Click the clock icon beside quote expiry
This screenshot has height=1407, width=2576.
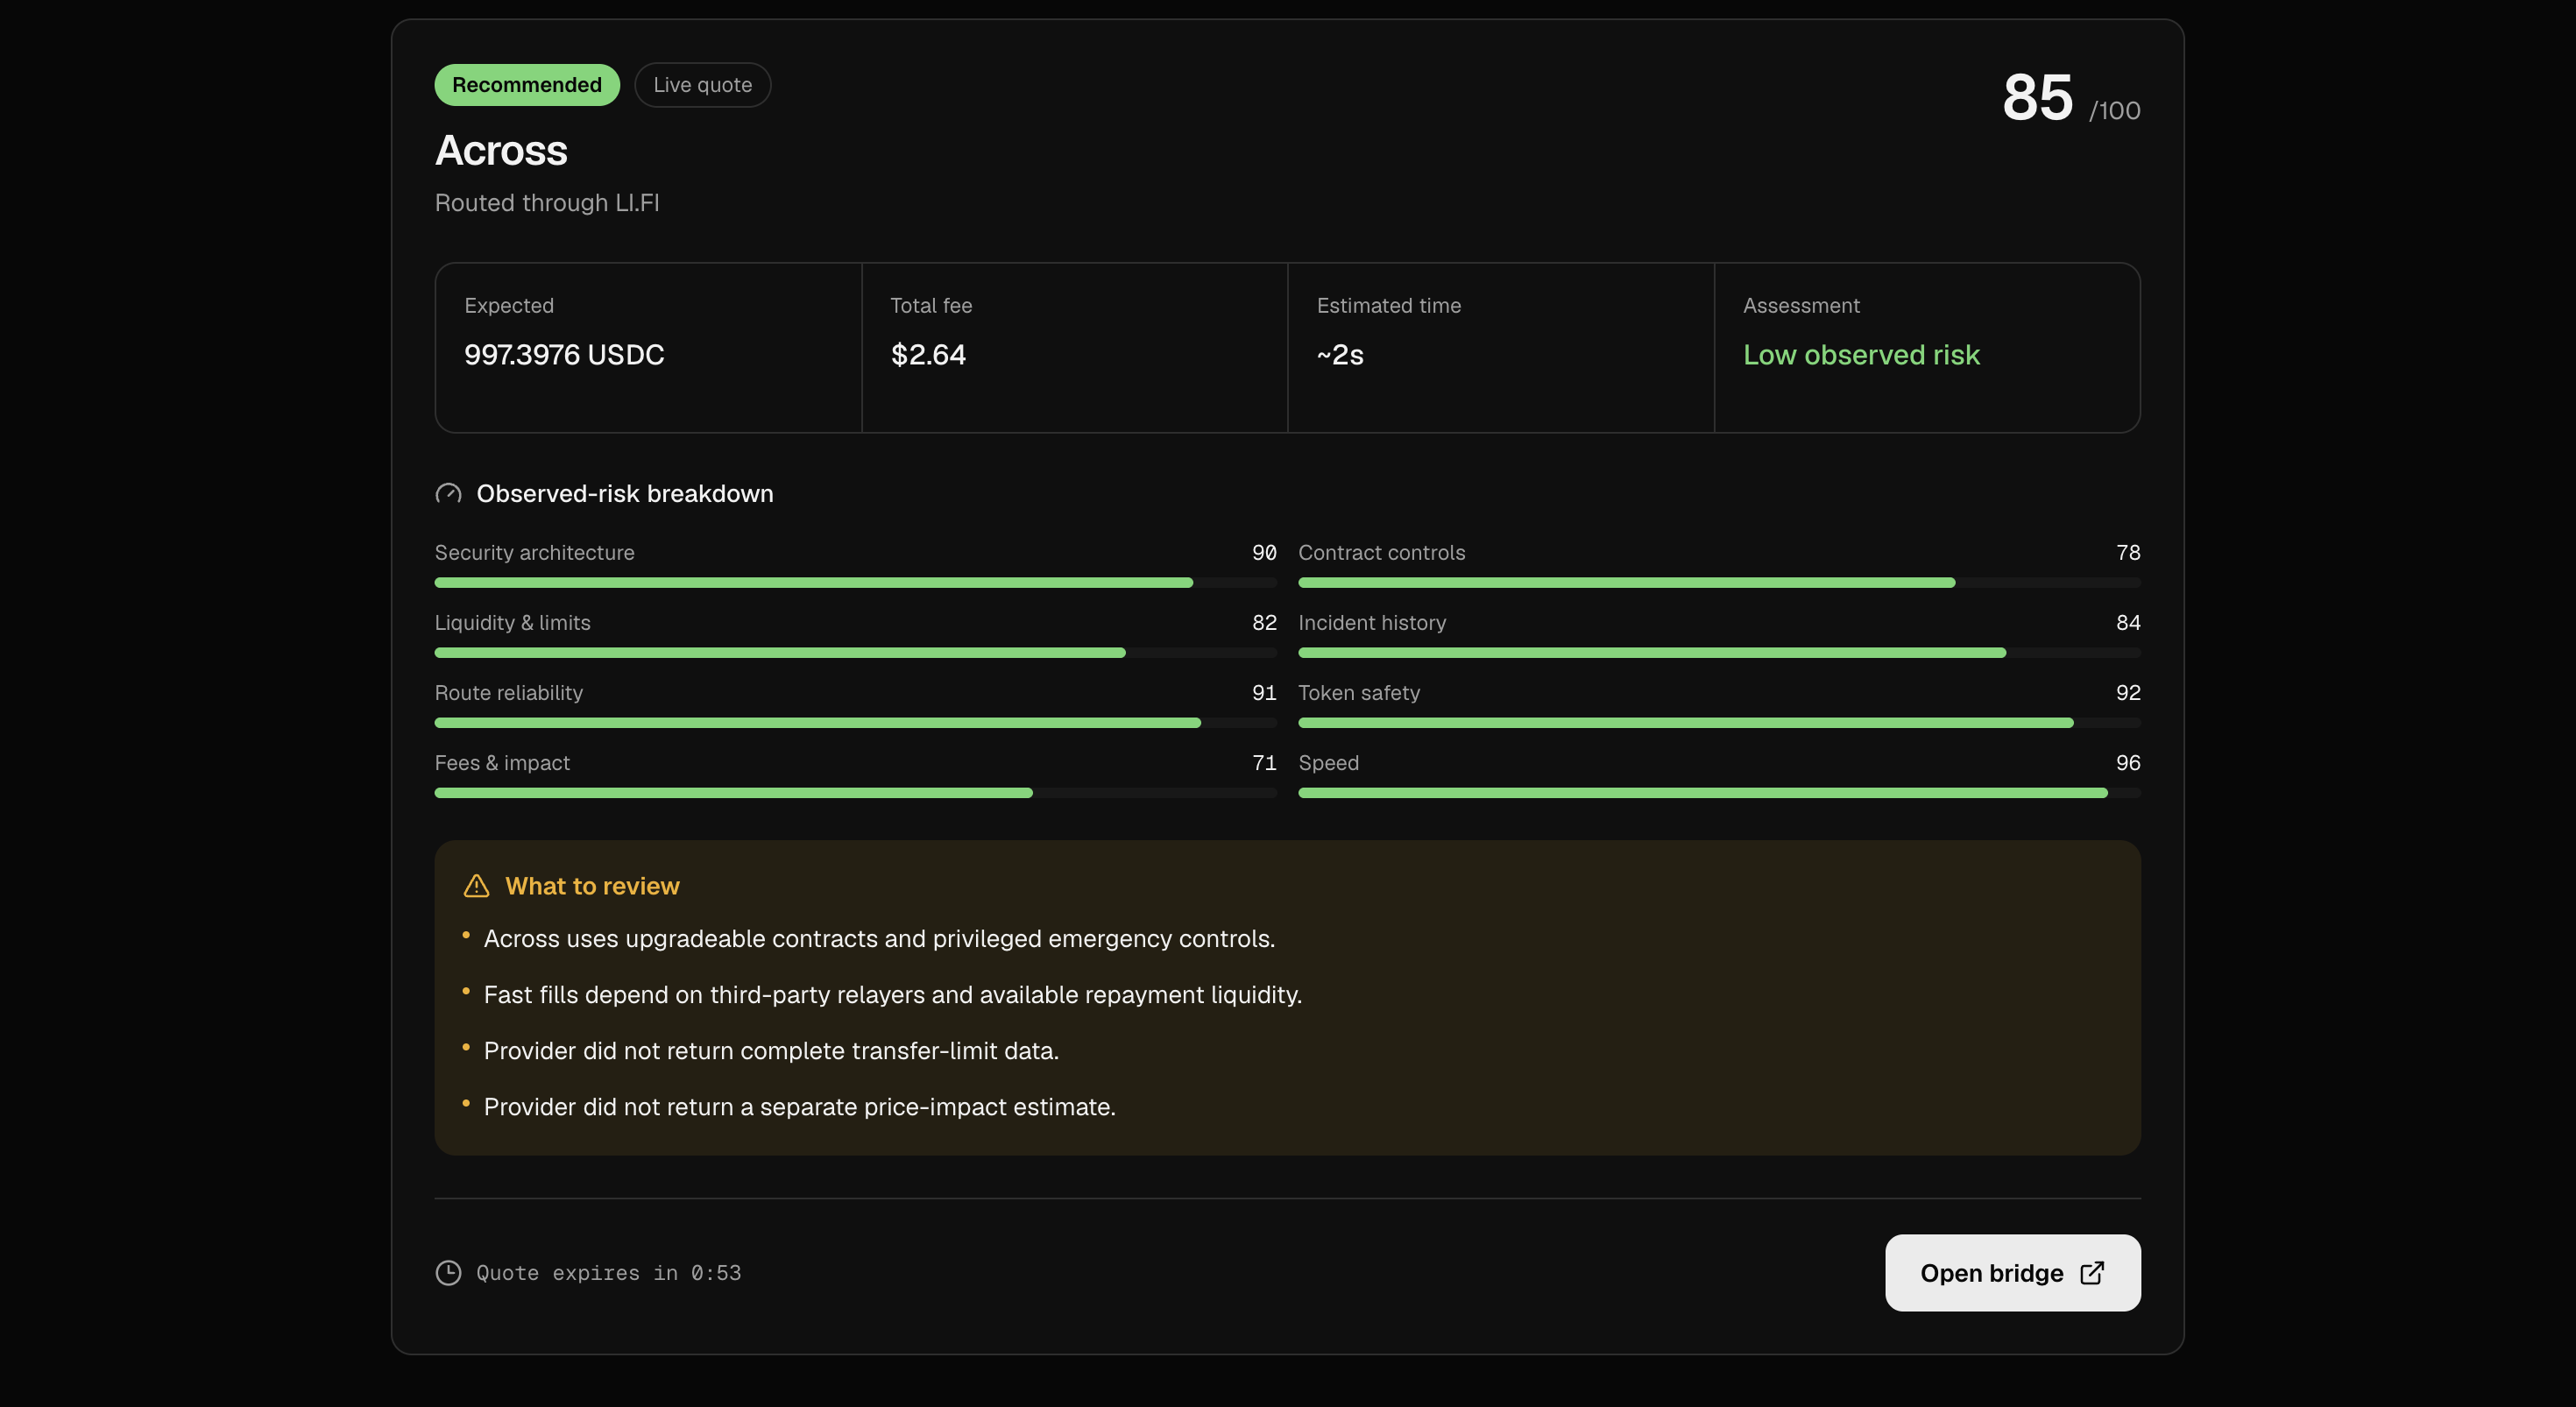click(448, 1272)
